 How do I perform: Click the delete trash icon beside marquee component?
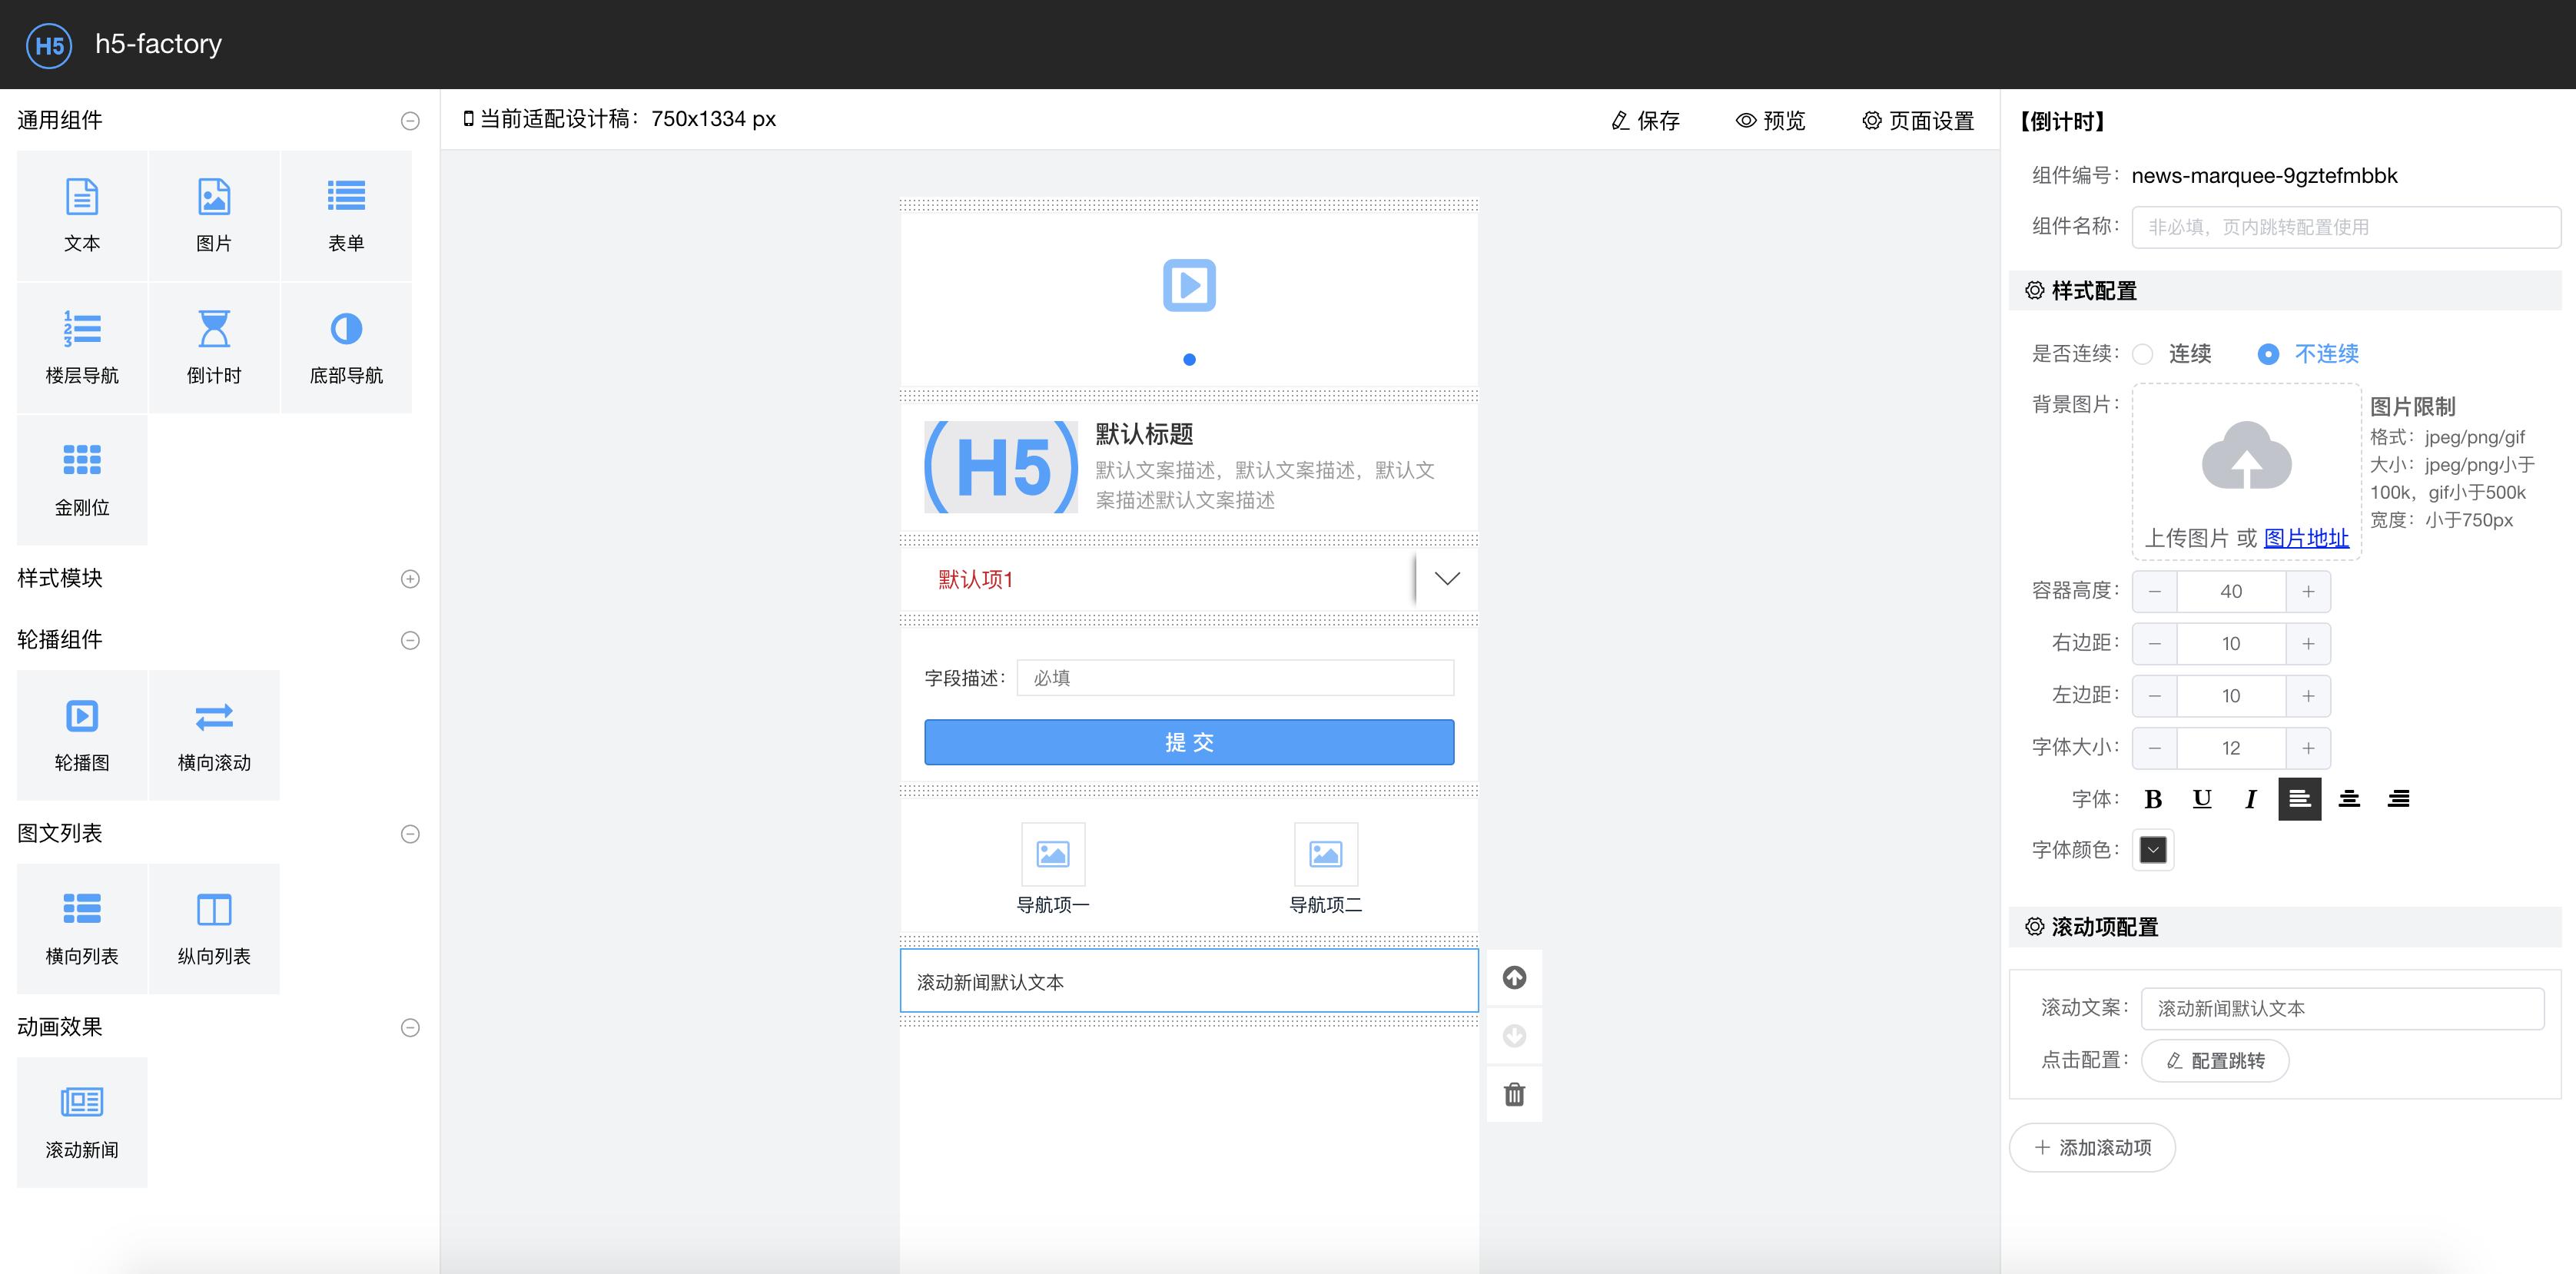click(1513, 1094)
